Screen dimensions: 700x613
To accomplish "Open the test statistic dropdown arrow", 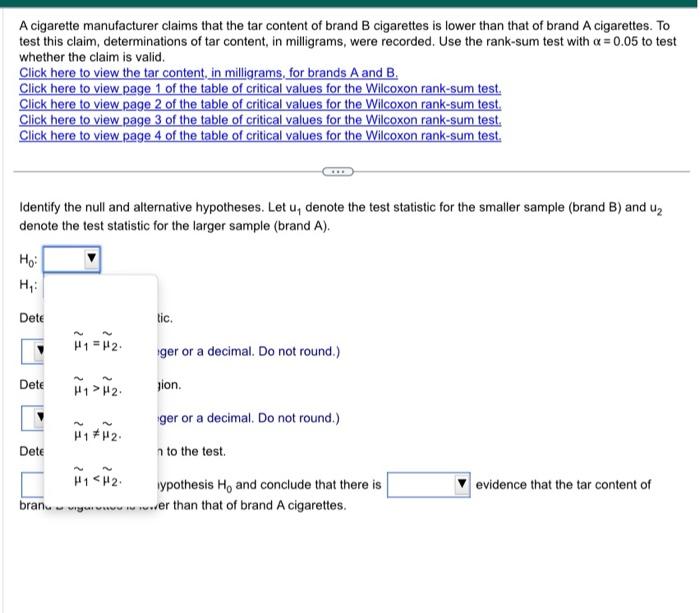I will 40,350.
